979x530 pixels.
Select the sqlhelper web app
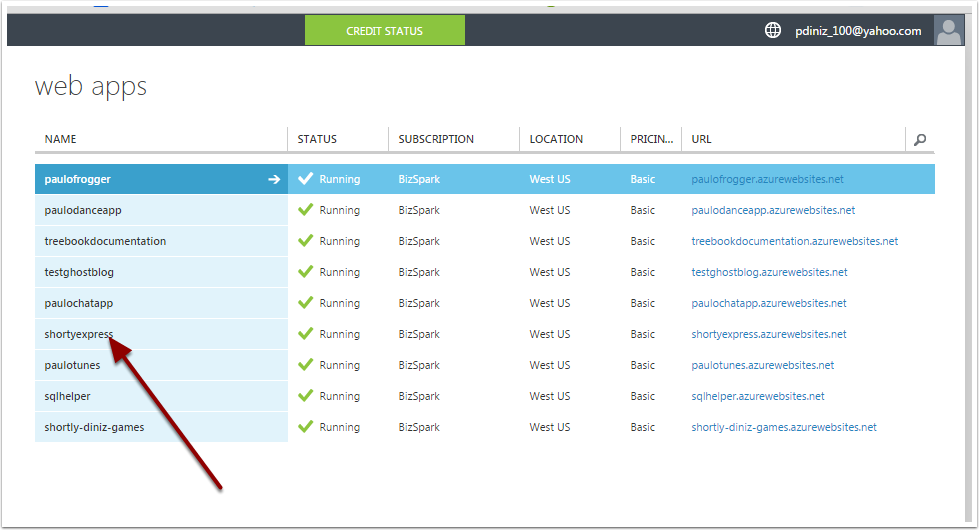[67, 396]
